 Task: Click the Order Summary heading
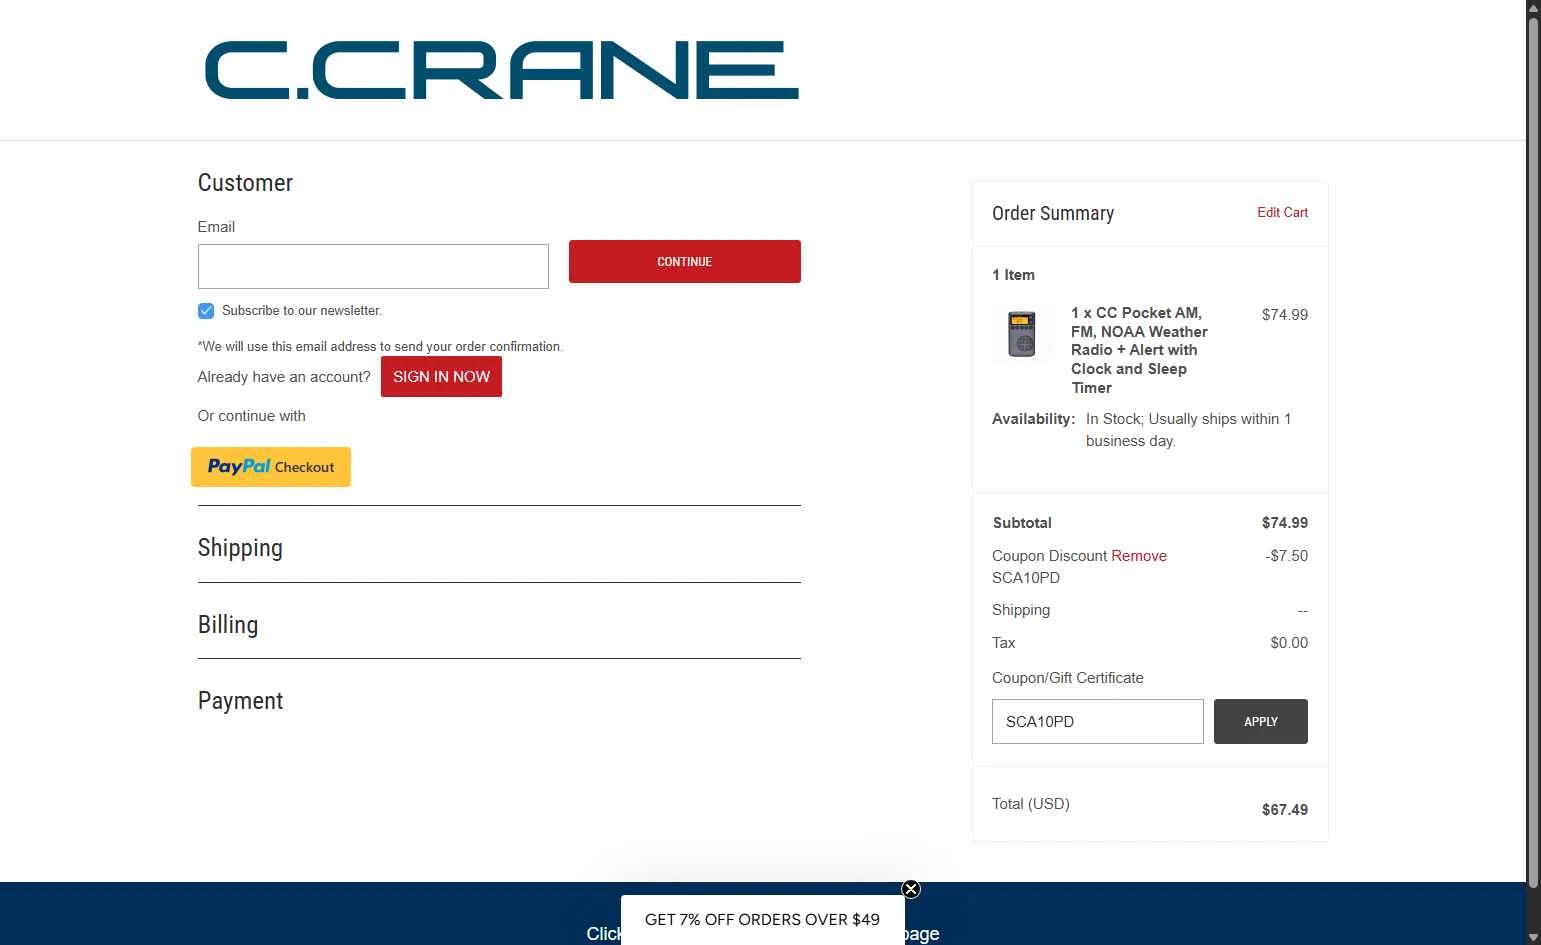pos(1053,213)
